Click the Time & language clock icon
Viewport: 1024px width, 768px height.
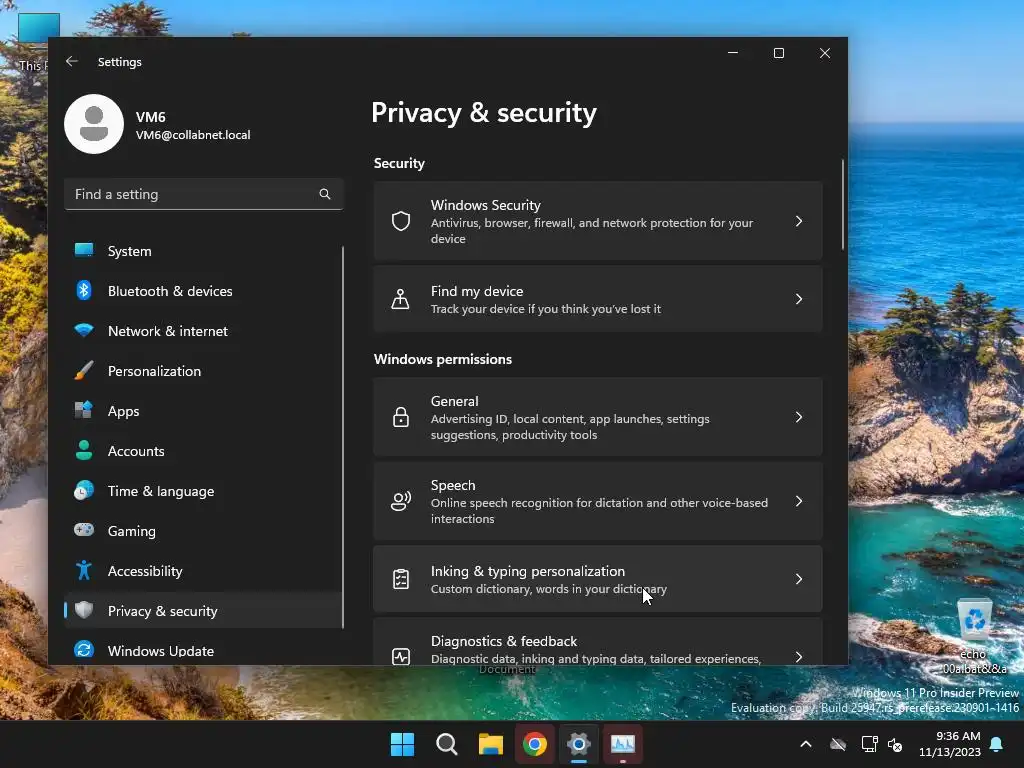tap(84, 490)
